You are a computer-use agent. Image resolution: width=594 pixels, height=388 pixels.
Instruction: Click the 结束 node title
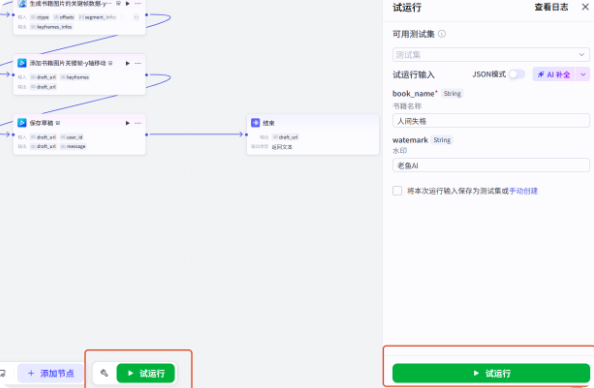(x=269, y=123)
